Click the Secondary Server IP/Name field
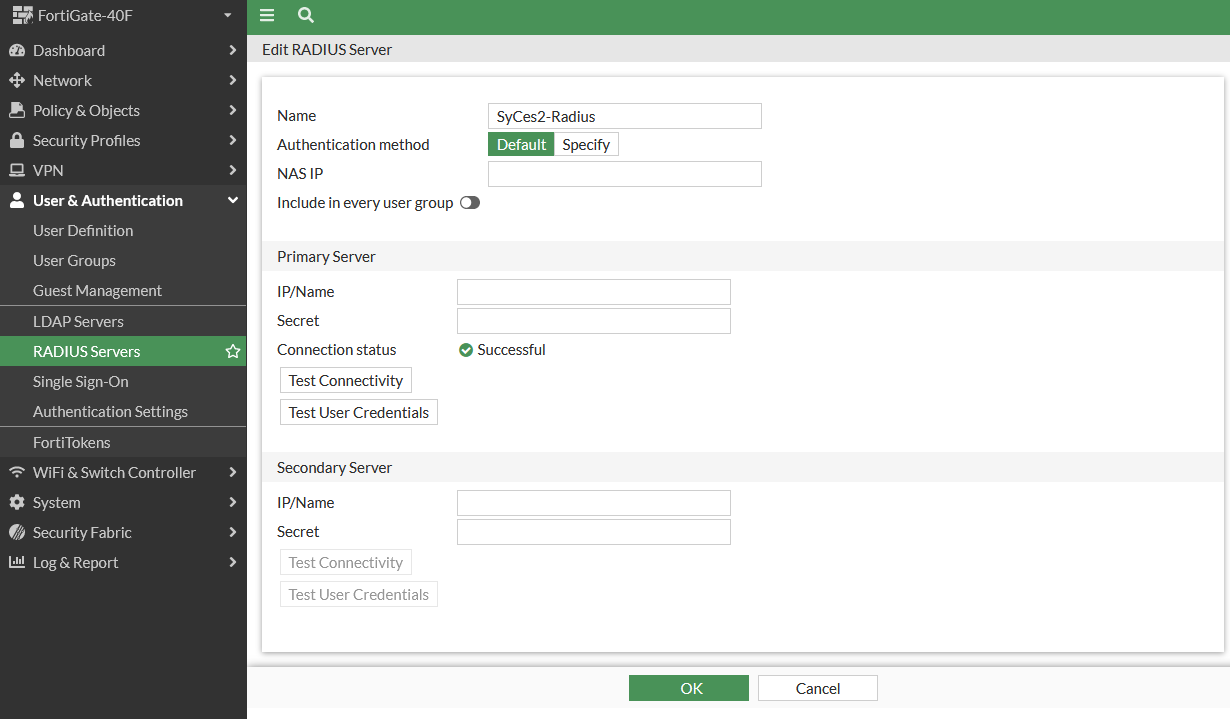This screenshot has width=1230, height=719. (594, 503)
